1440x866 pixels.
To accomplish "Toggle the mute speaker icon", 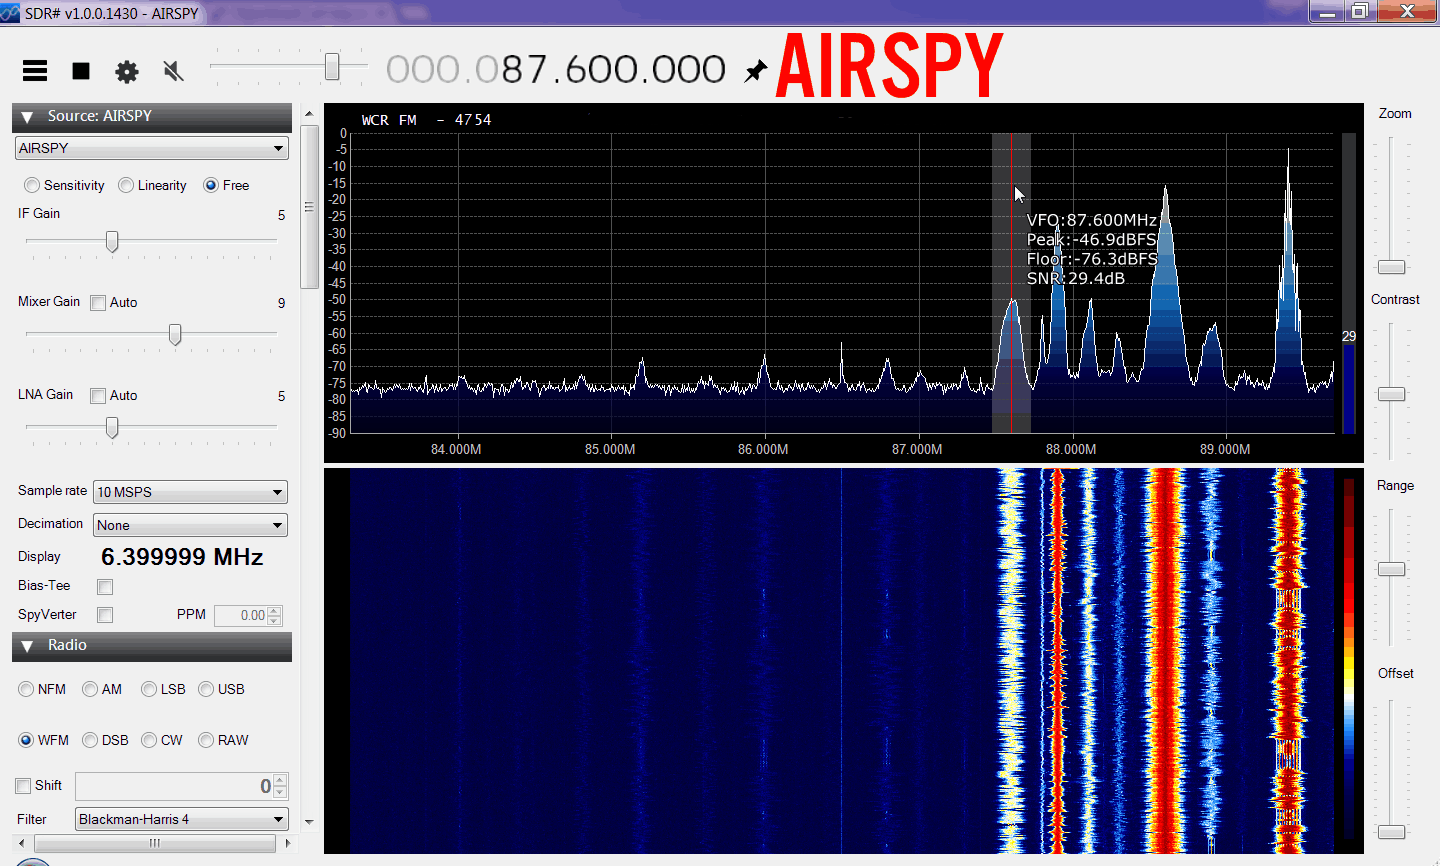I will point(173,71).
